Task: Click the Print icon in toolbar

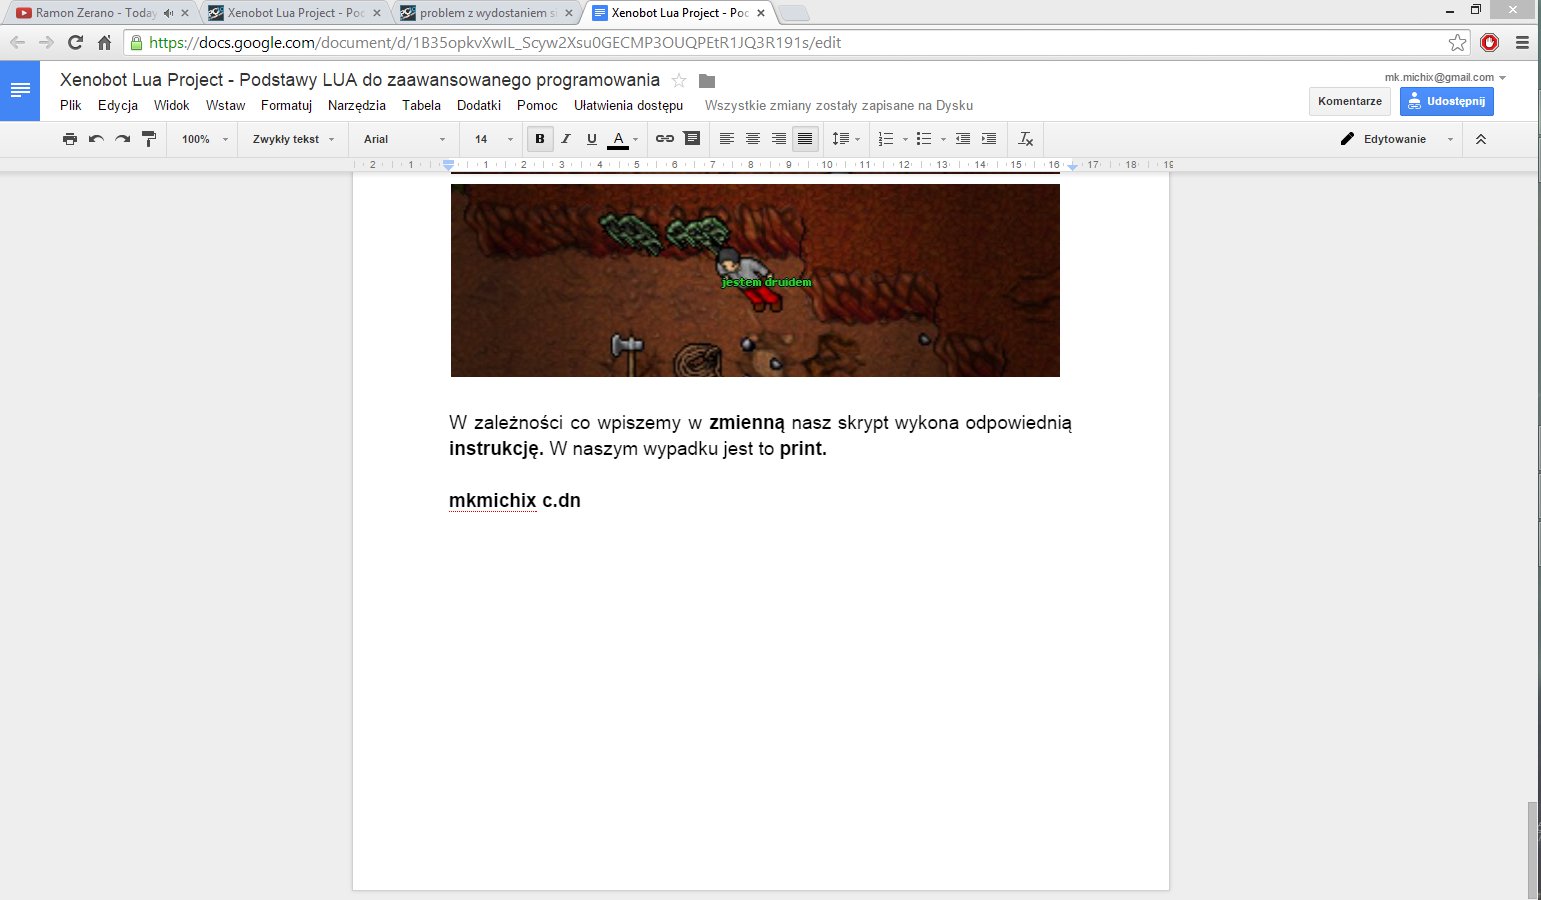Action: click(x=70, y=139)
